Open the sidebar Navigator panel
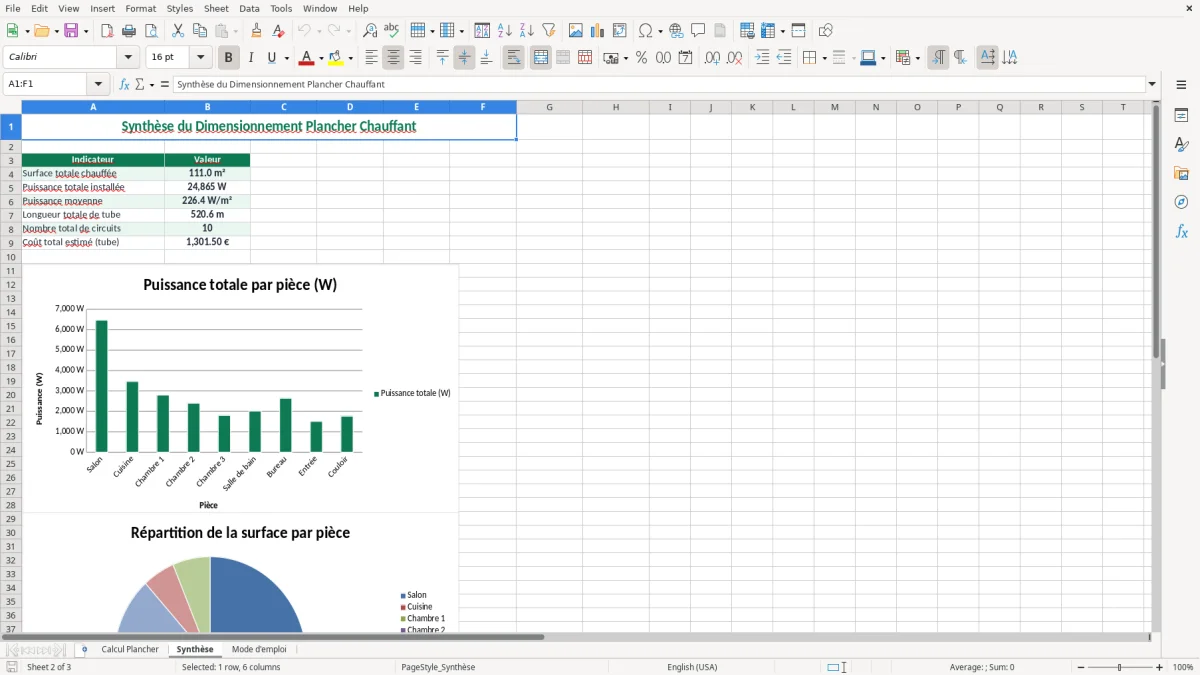 pyautogui.click(x=1181, y=202)
